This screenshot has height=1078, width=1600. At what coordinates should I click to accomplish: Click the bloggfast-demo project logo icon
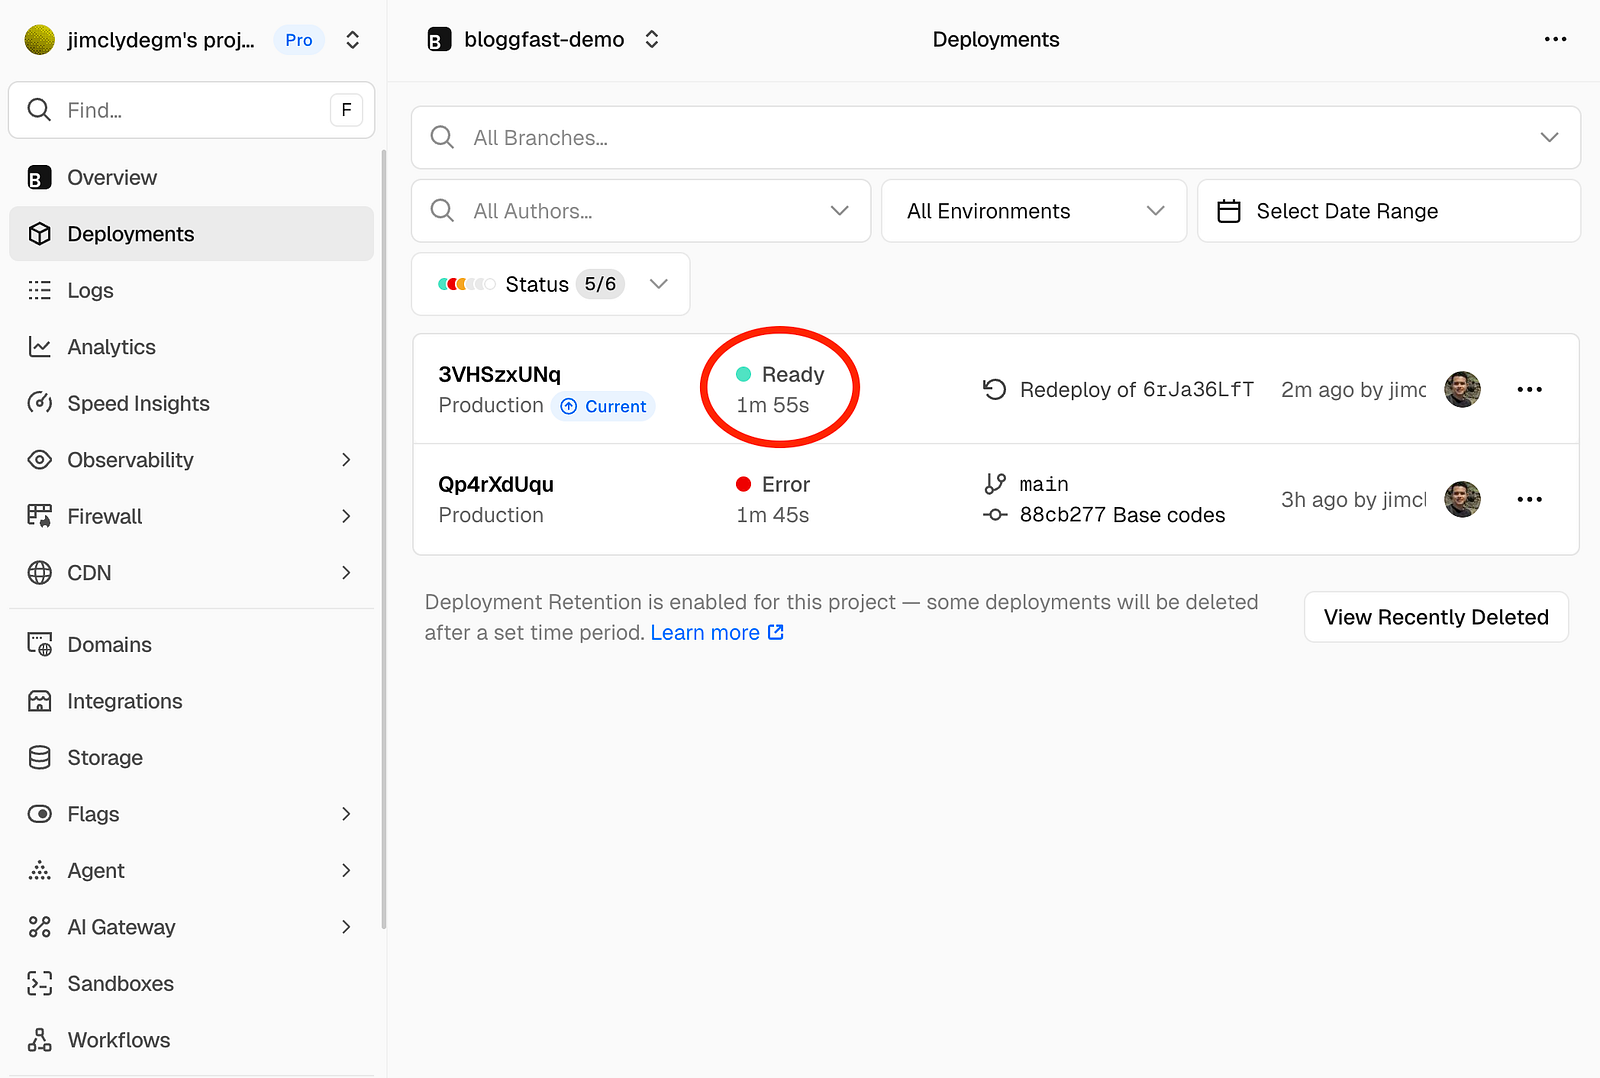point(439,40)
